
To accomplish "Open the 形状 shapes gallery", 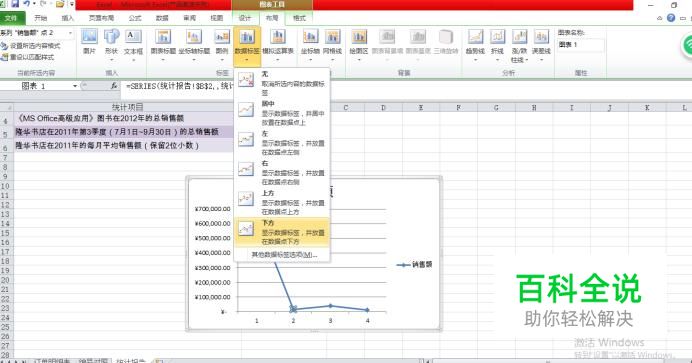I will (112, 44).
